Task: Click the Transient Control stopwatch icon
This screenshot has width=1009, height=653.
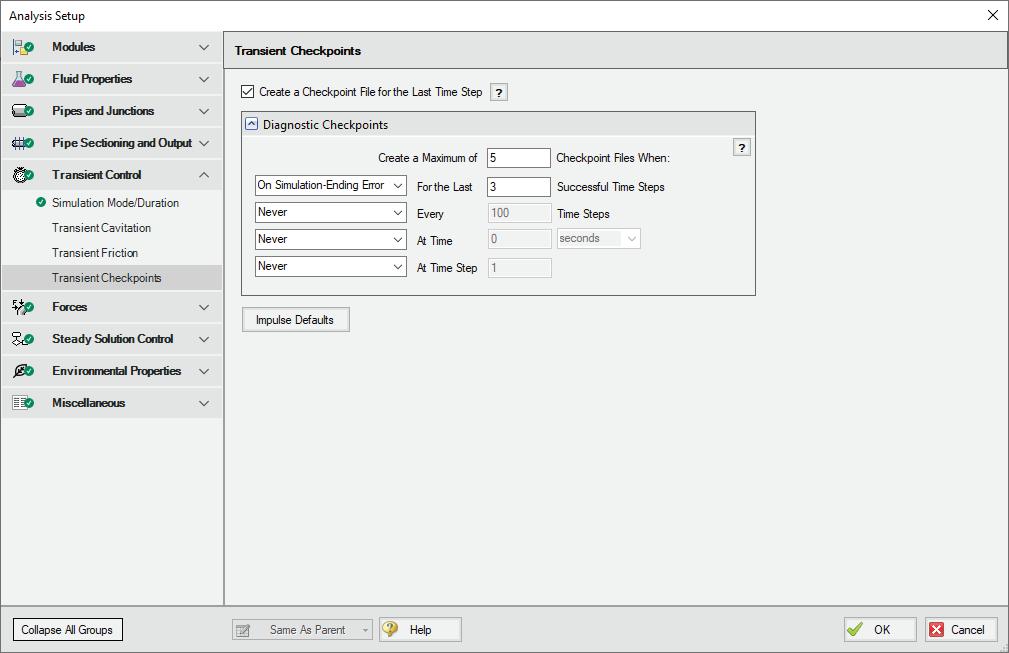Action: 23,175
